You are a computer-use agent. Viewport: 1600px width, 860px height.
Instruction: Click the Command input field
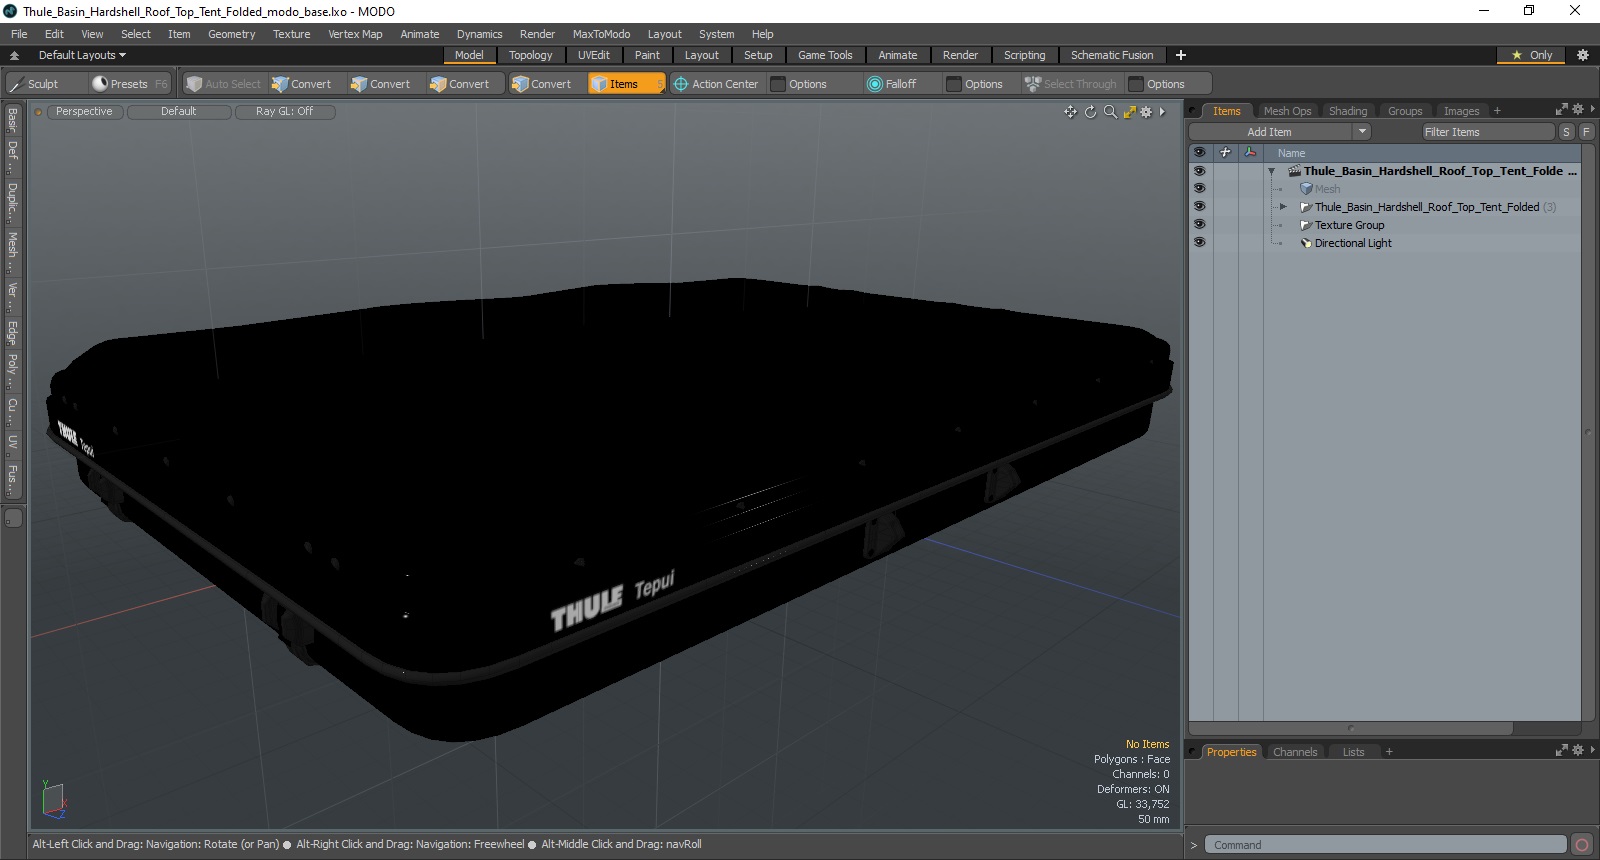pos(1385,845)
